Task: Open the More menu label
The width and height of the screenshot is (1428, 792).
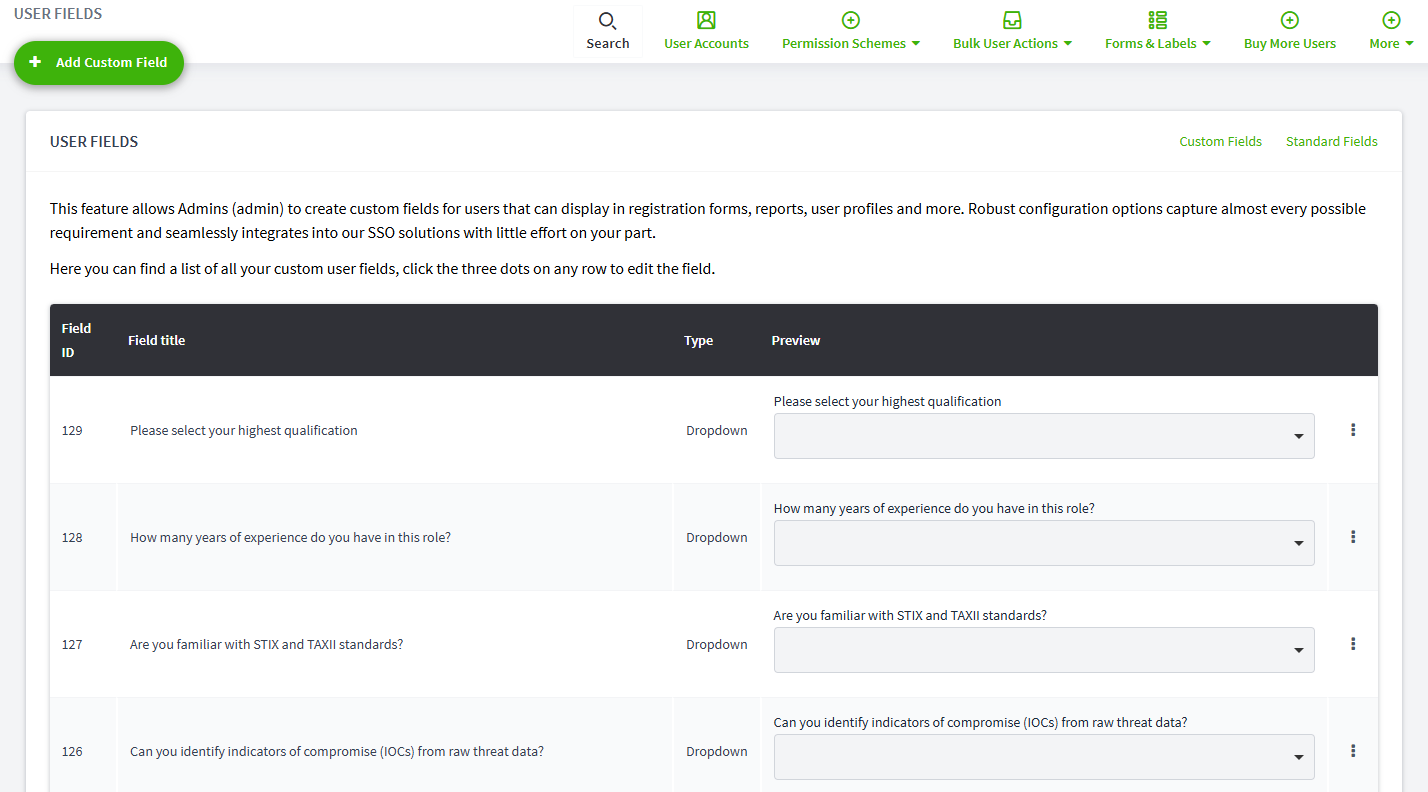Action: click(x=1391, y=44)
